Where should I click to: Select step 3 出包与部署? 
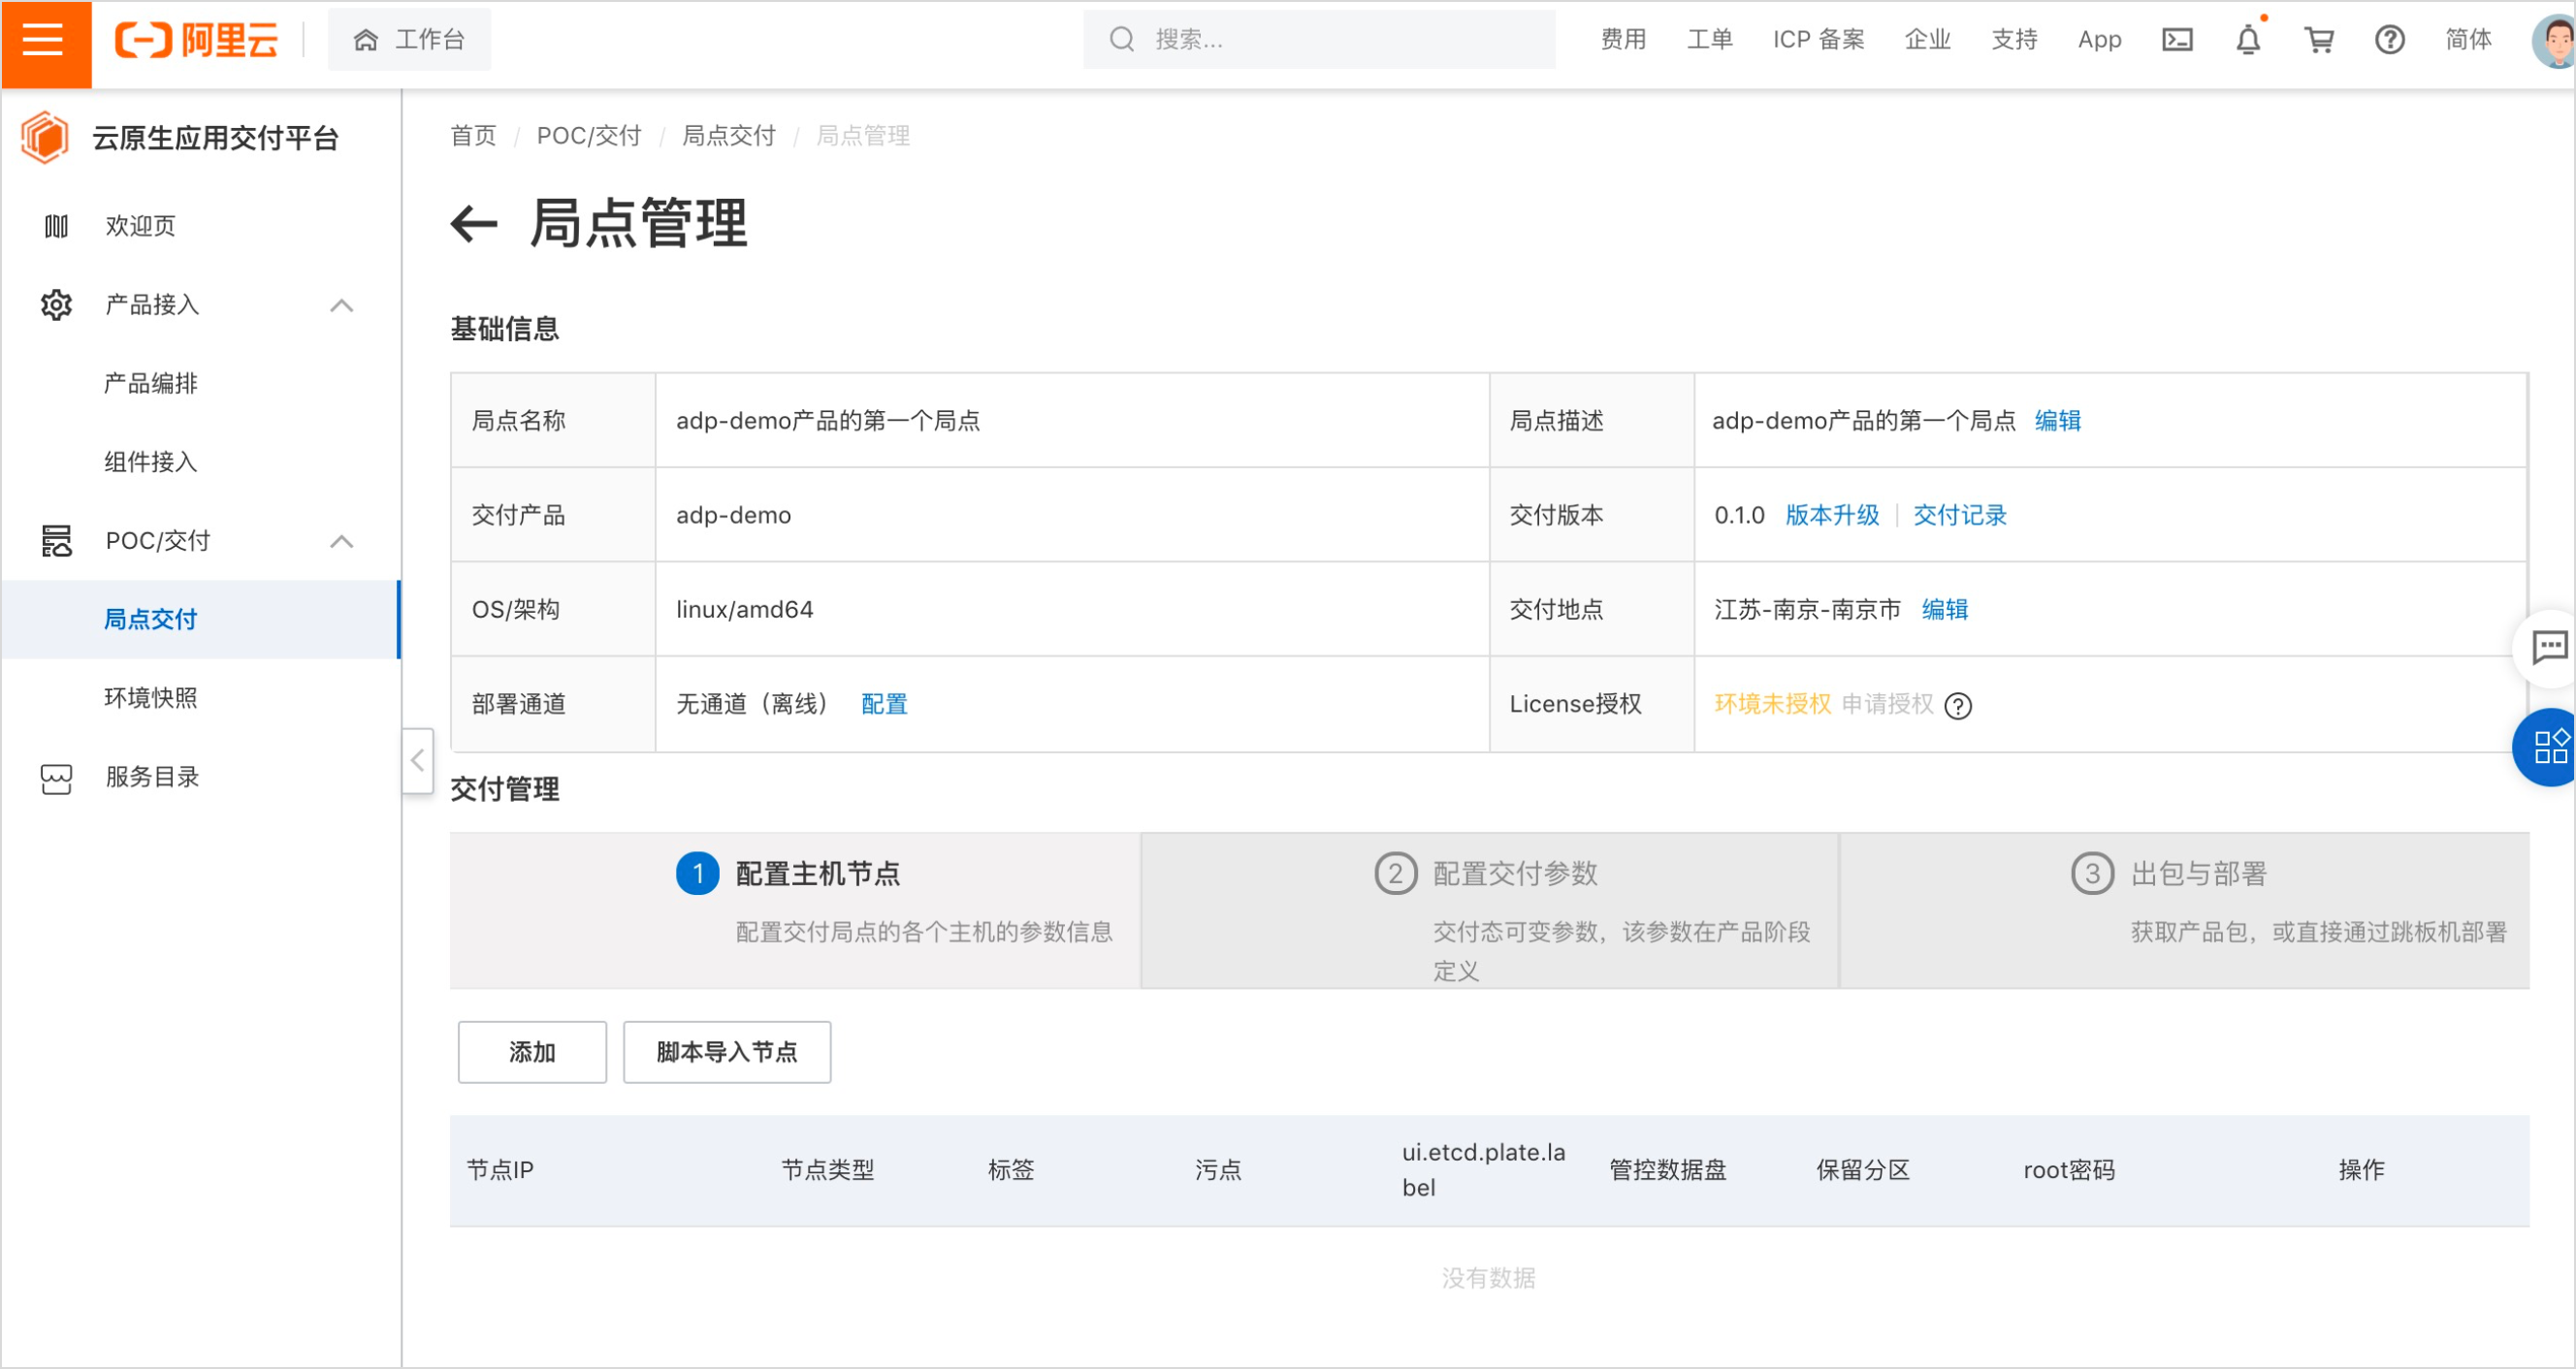tap(2185, 911)
